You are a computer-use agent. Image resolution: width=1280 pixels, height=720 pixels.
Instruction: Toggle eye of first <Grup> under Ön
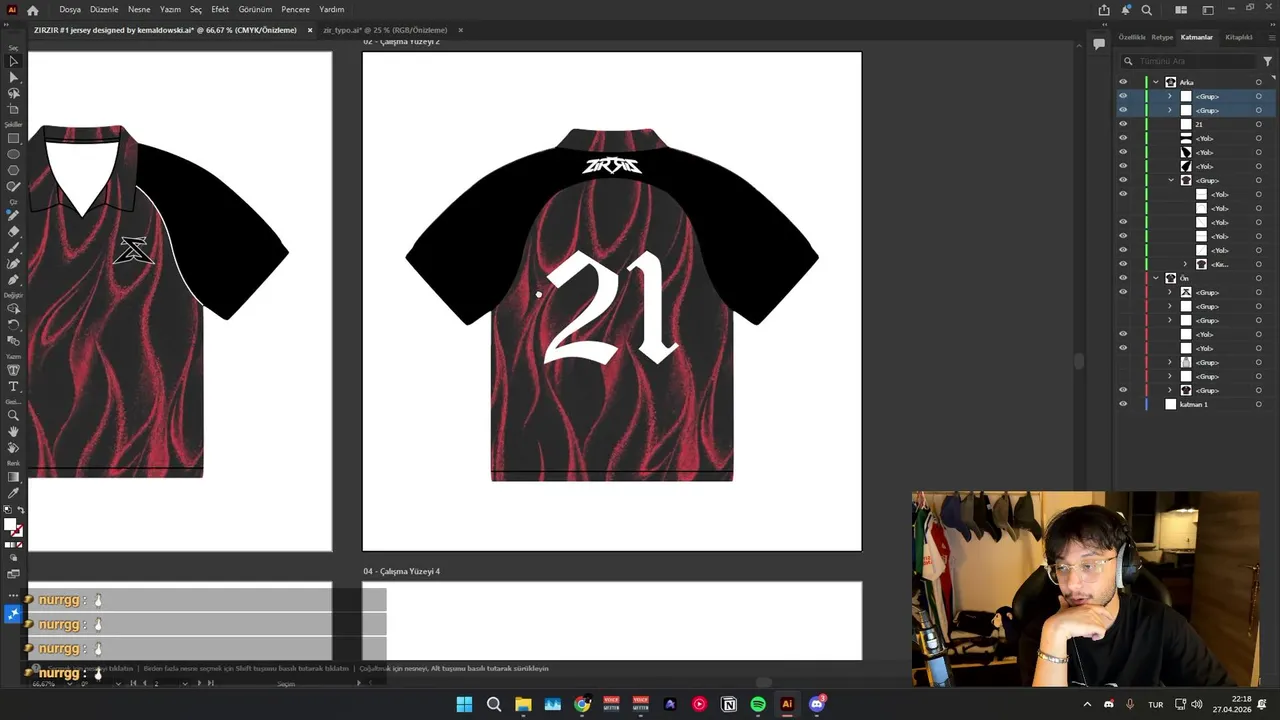tap(1123, 292)
